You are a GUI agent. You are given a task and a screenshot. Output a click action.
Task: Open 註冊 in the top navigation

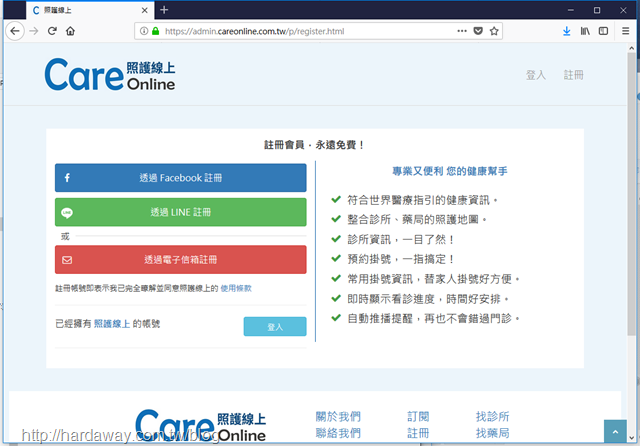(573, 75)
